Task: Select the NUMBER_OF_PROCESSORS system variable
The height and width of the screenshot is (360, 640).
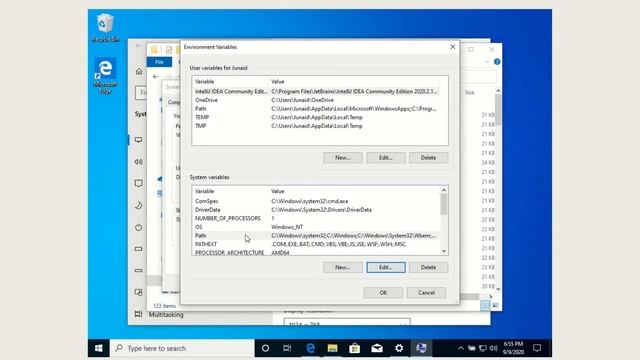Action: [x=316, y=218]
